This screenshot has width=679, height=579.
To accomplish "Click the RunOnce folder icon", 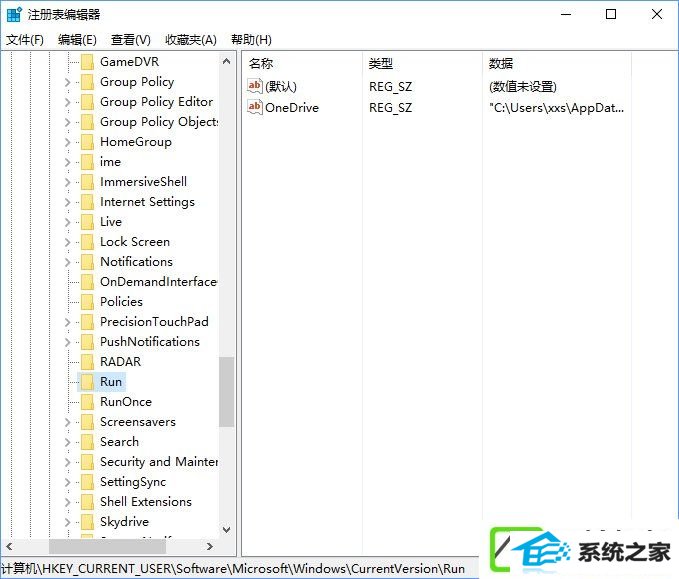I will 87,401.
